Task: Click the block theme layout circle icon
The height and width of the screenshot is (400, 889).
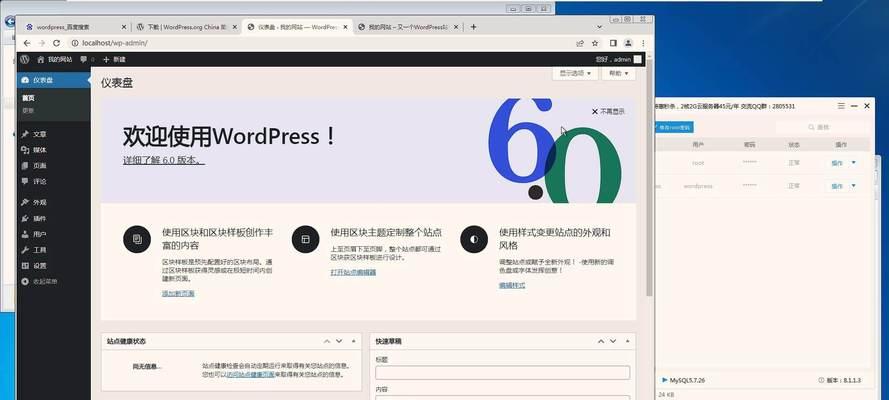Action: coord(306,239)
